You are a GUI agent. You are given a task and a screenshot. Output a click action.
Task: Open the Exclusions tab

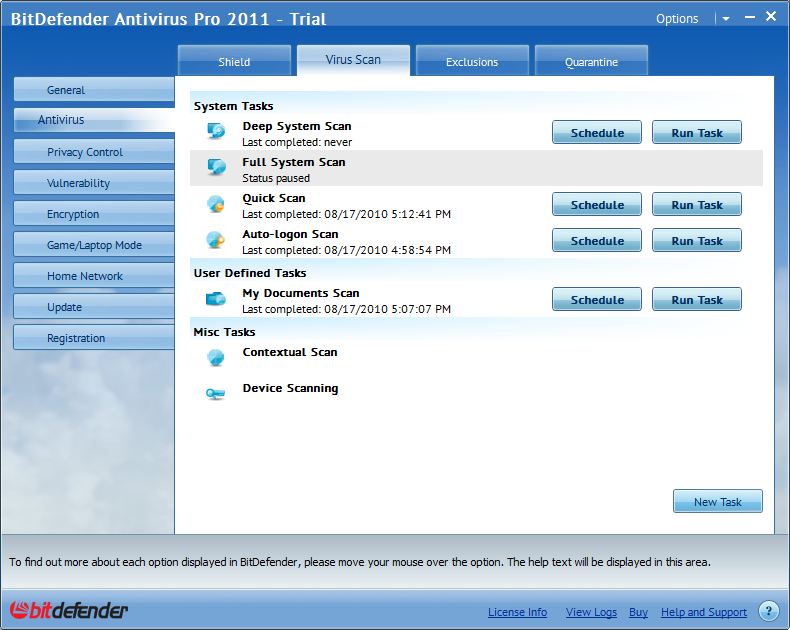click(x=472, y=61)
